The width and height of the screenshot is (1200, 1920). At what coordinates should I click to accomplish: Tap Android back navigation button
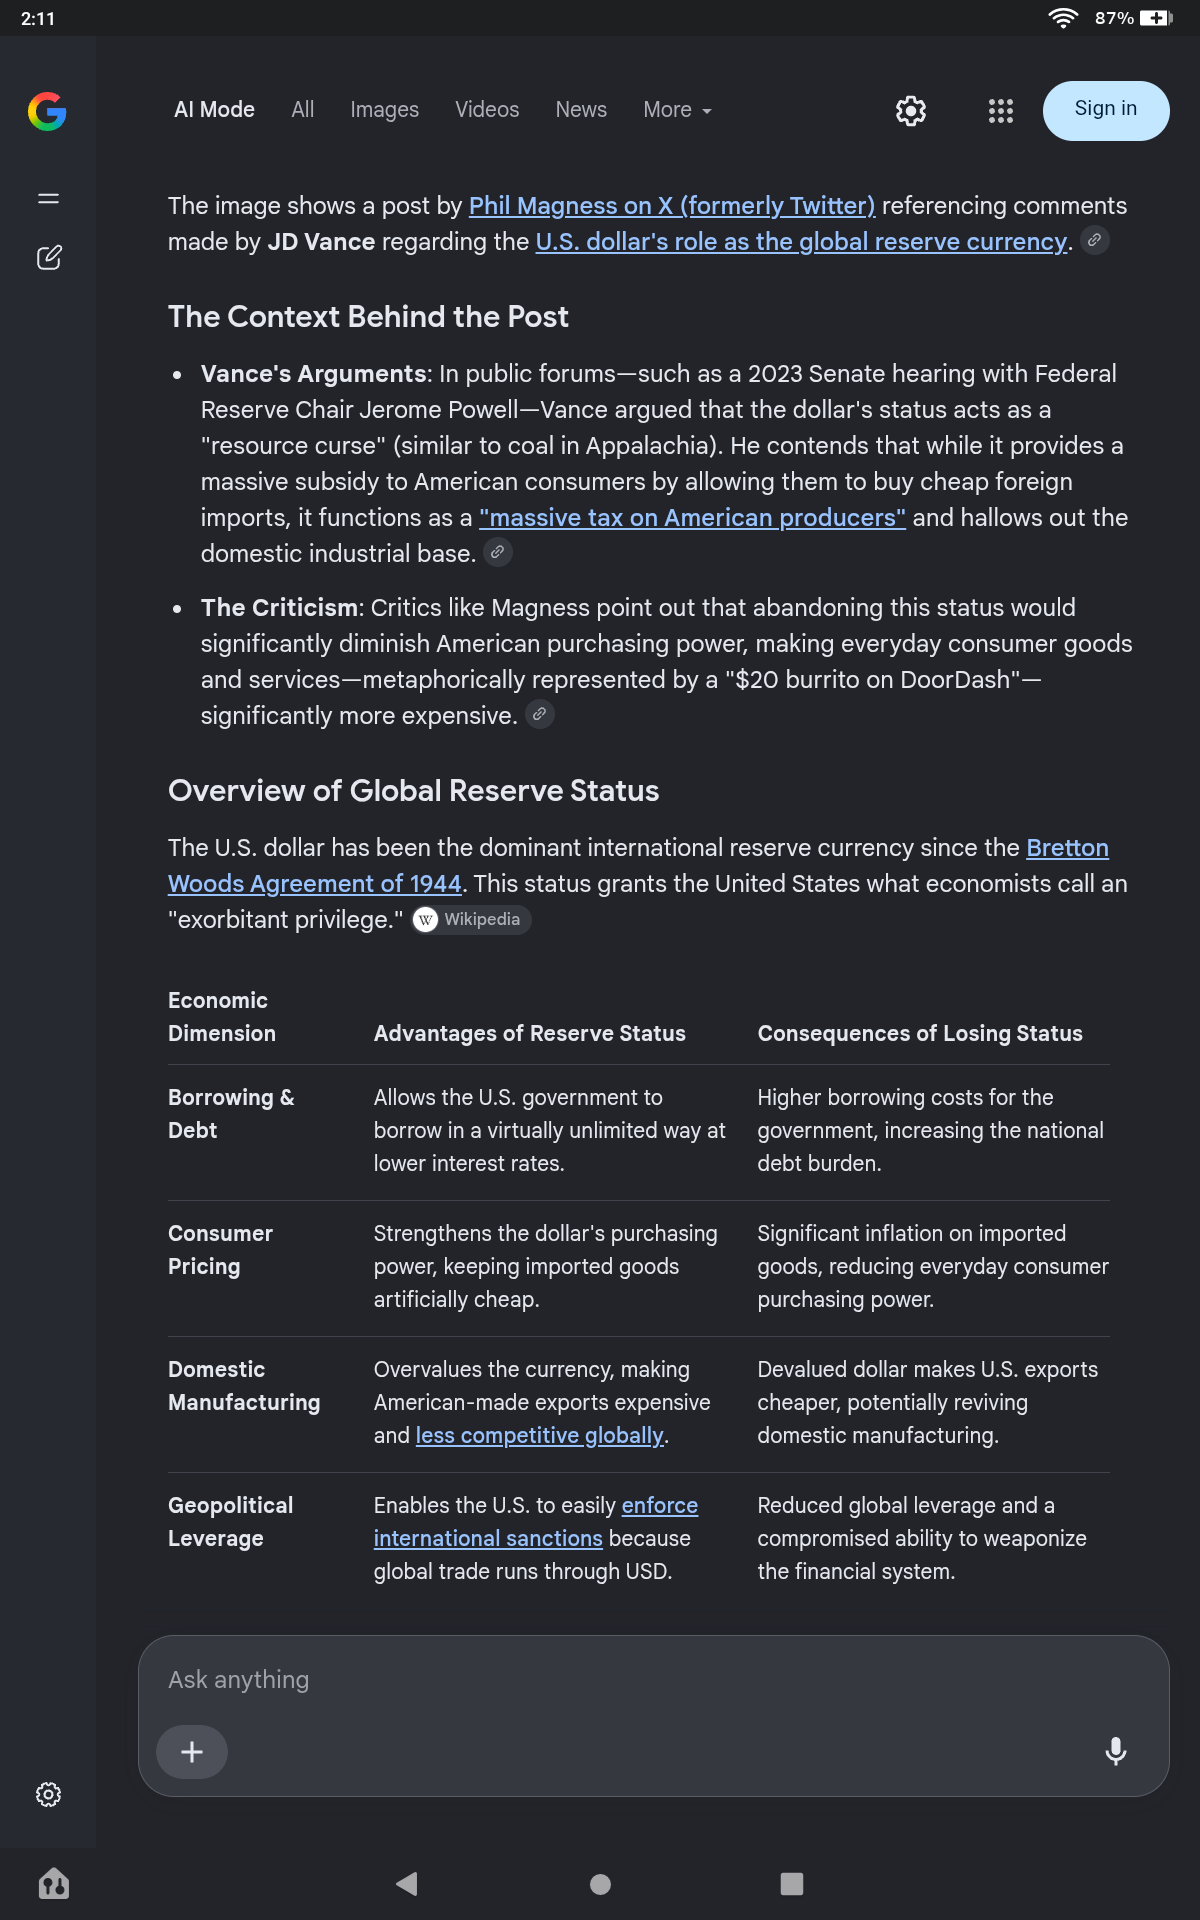pos(407,1884)
